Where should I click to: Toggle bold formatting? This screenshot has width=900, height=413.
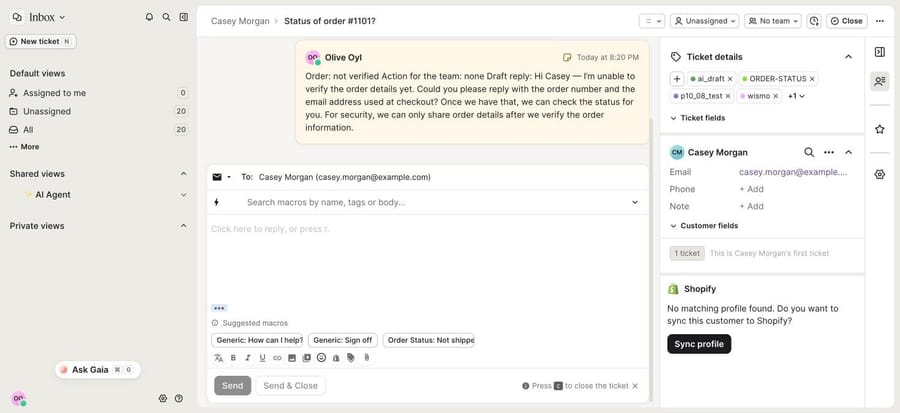pyautogui.click(x=233, y=357)
